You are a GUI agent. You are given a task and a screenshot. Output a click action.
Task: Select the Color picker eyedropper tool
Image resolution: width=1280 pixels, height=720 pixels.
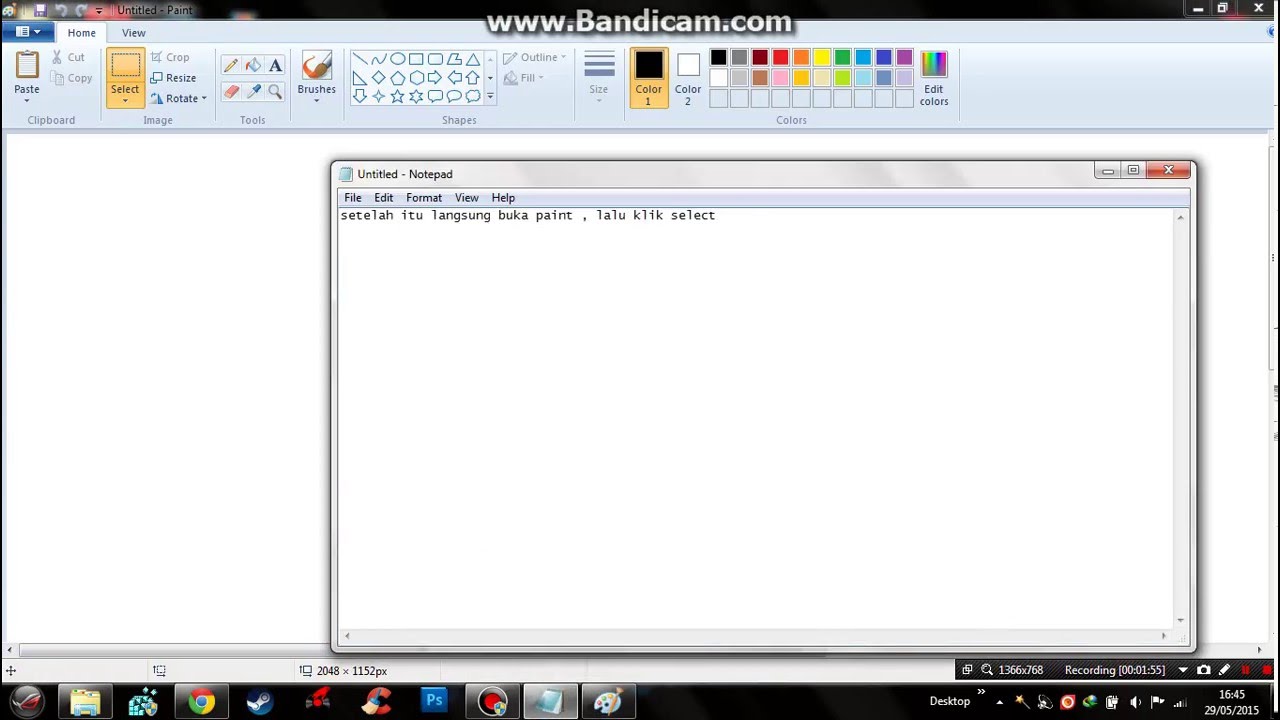click(x=253, y=91)
